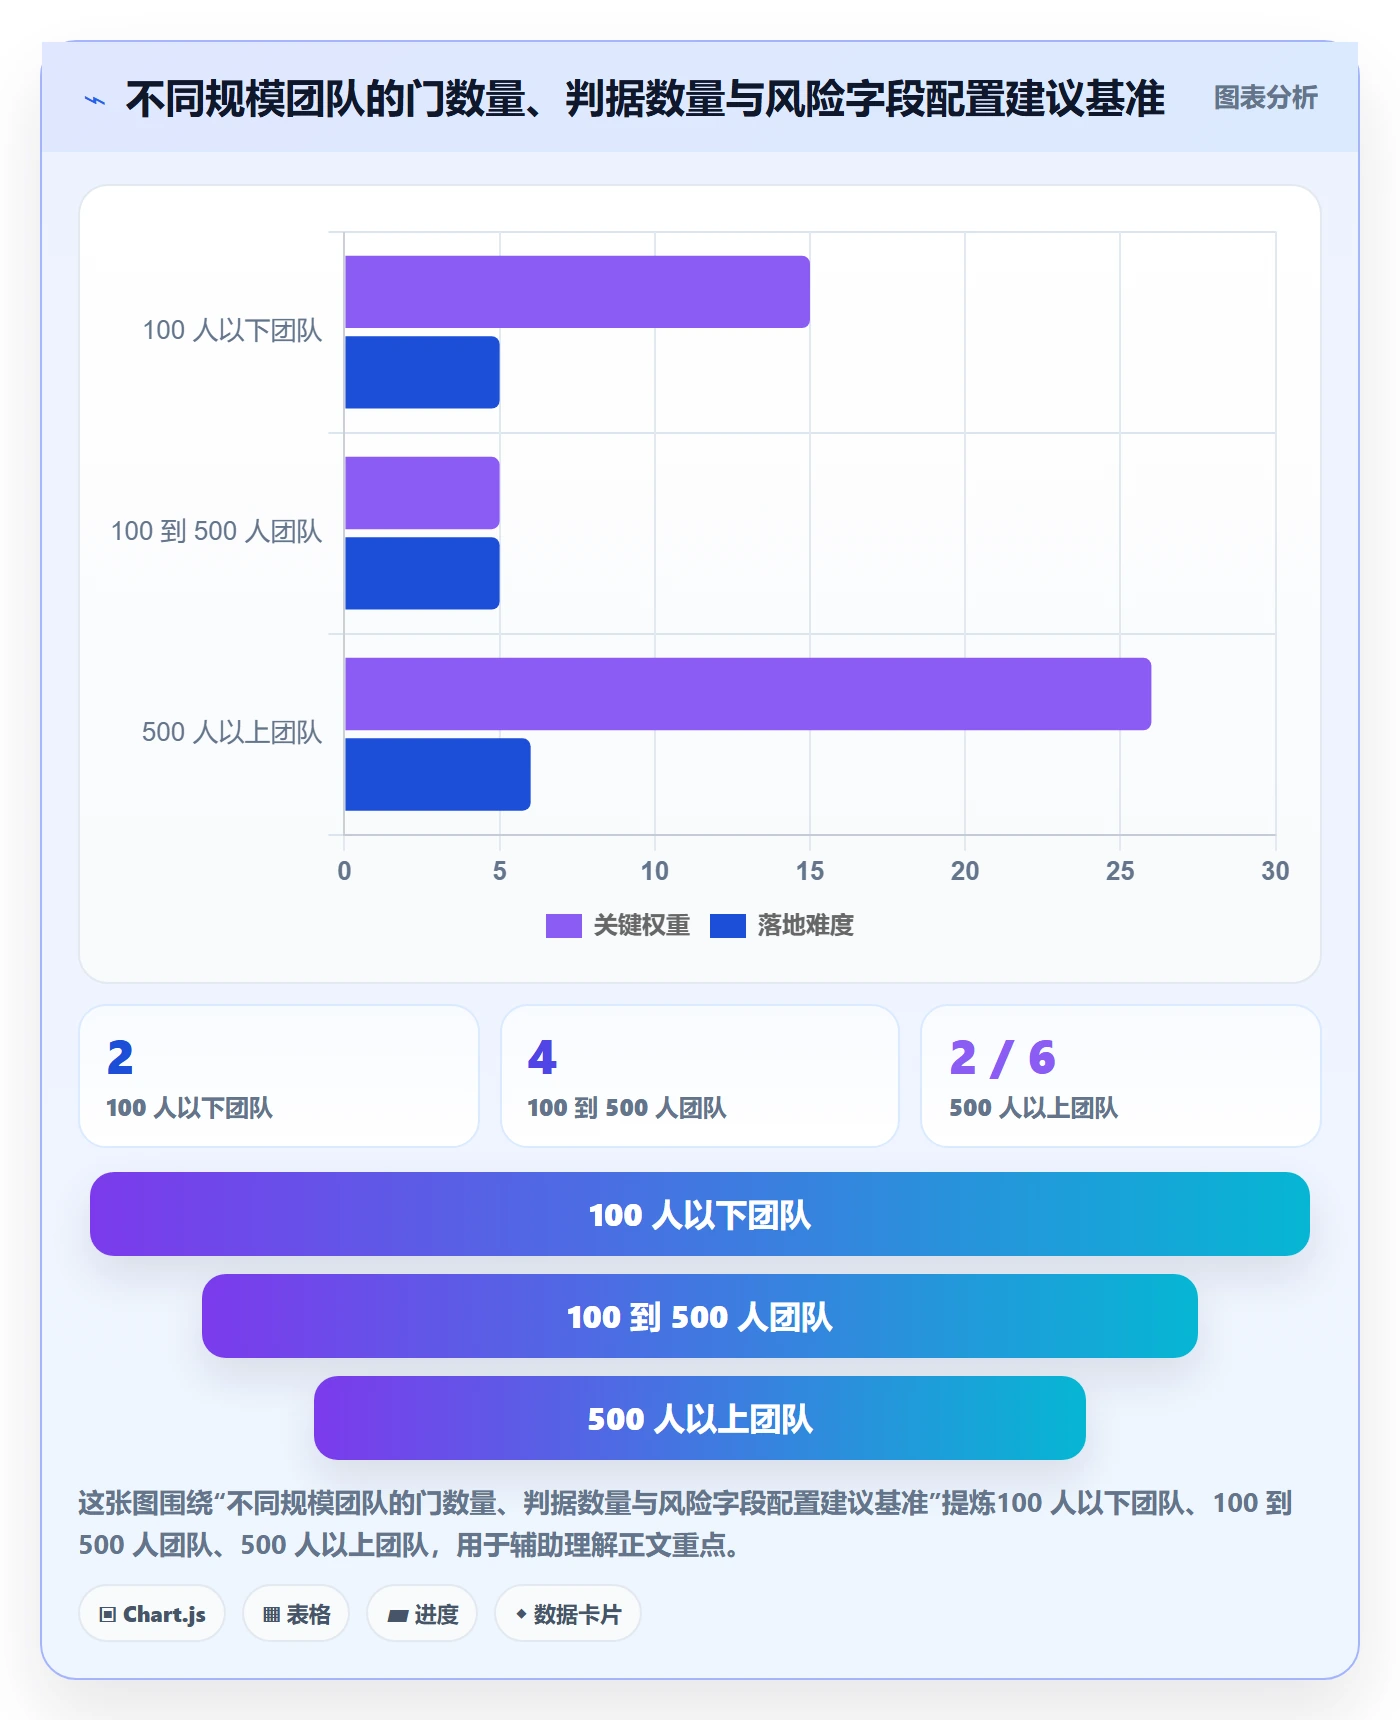Screen dimensions: 1400x1720
Task: Click the 关键权重 legend label
Action: click(x=642, y=926)
